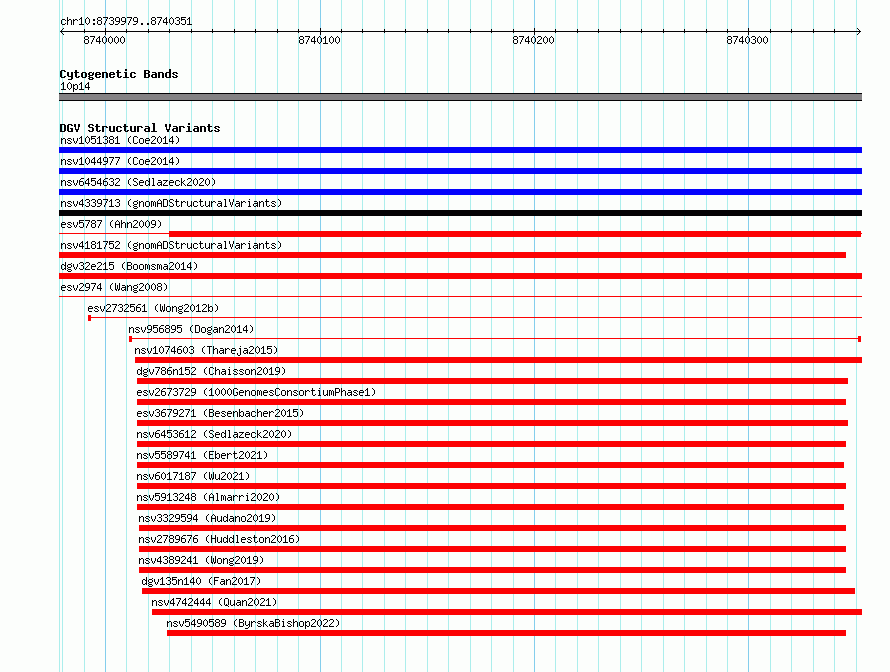Open dgv135n140 (Fan2017) label
Viewport: 890px width, 672px height.
click(x=201, y=581)
